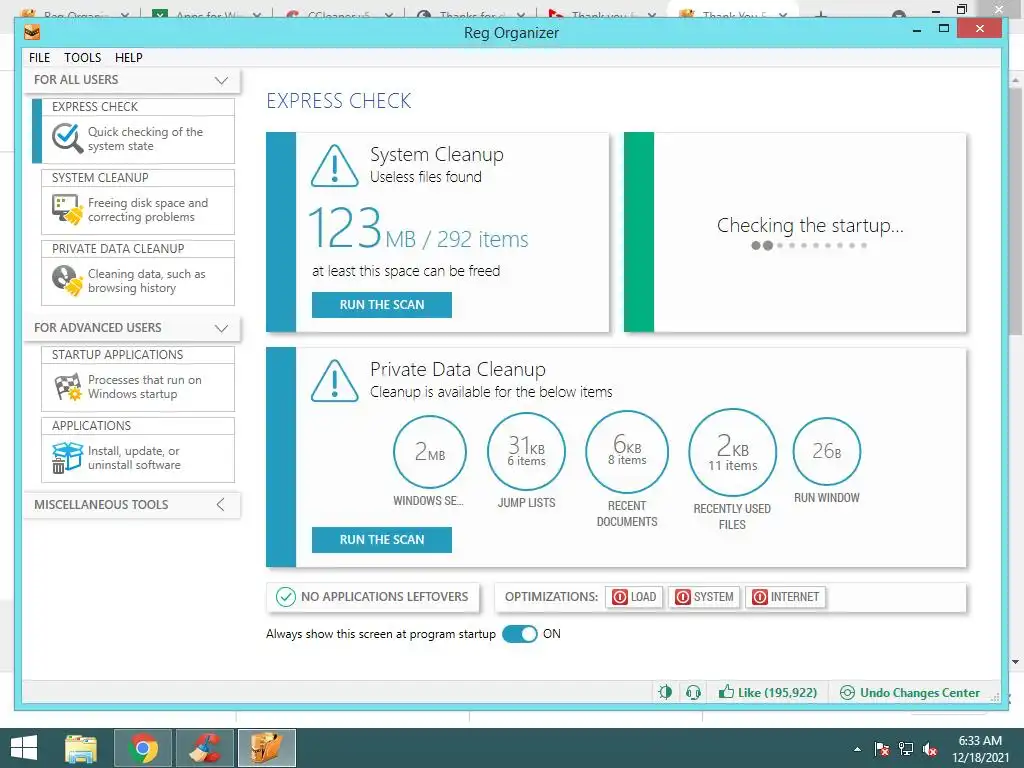Click the 123 MB / 292 items text
The width and height of the screenshot is (1024, 768).
tap(418, 229)
